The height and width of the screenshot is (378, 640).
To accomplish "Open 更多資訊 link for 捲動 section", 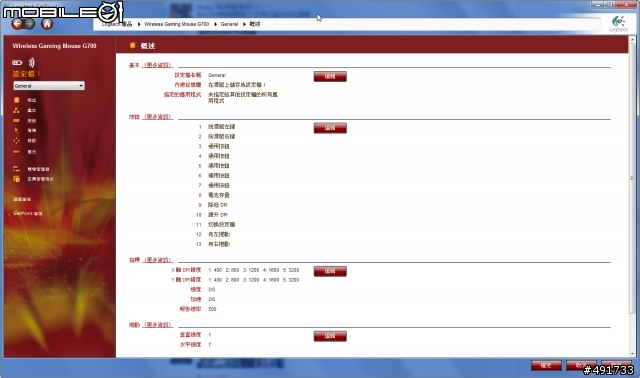I will pyautogui.click(x=158, y=325).
